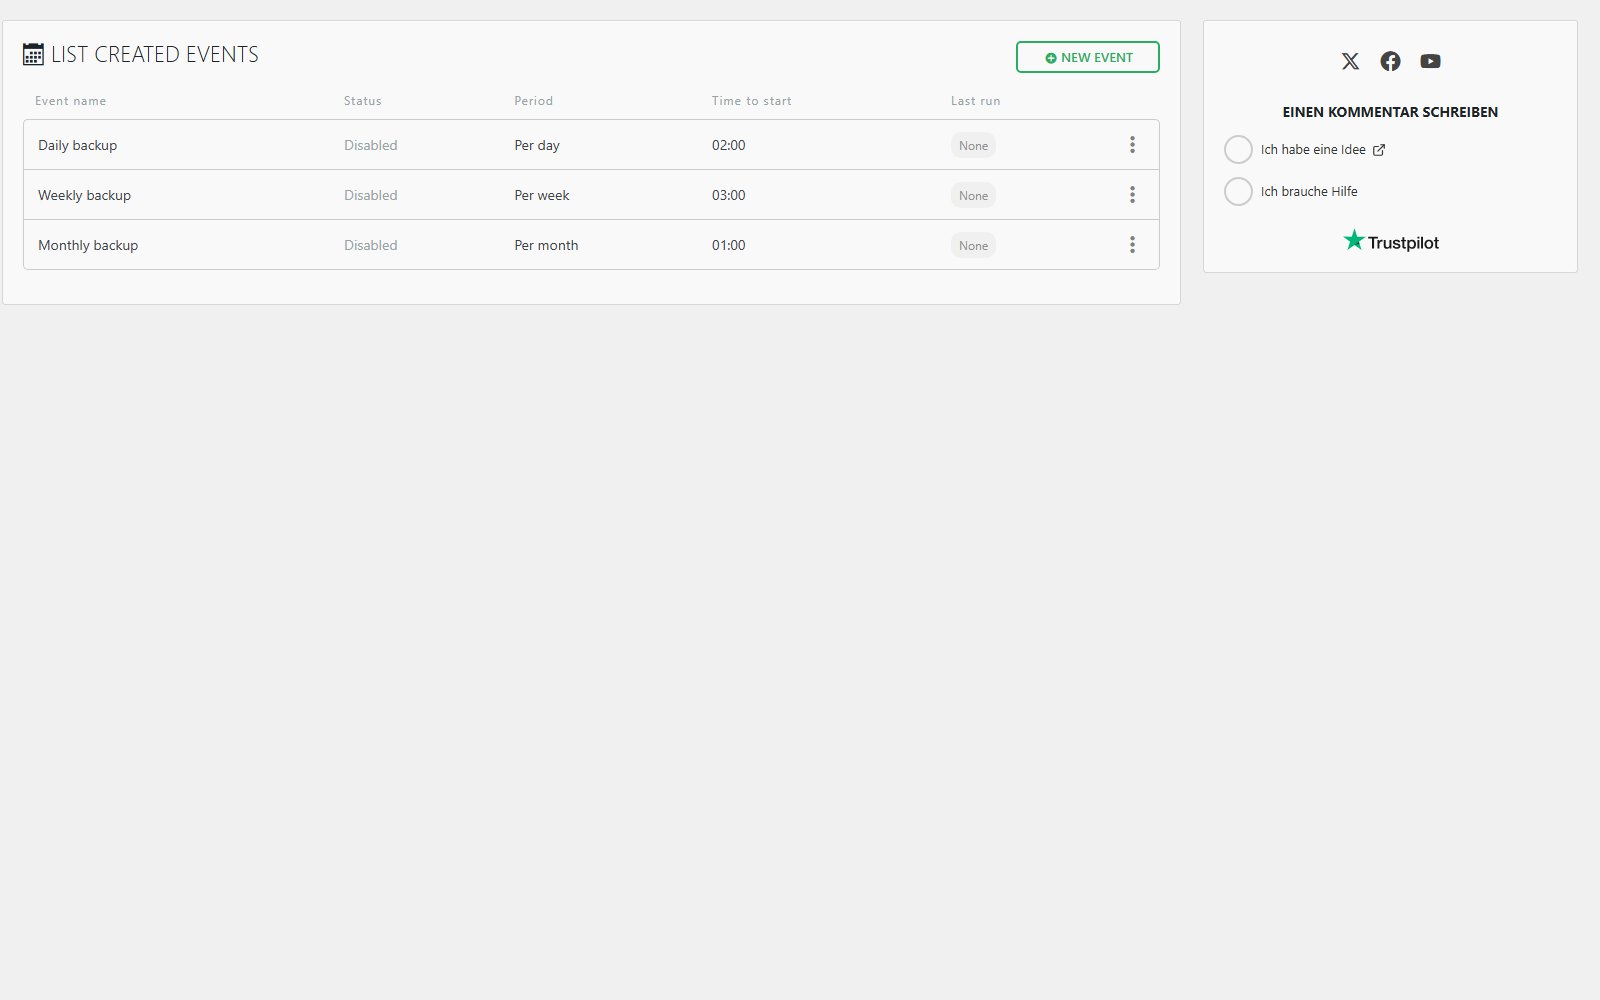Click the Event name column header
1600x1000 pixels.
click(70, 101)
